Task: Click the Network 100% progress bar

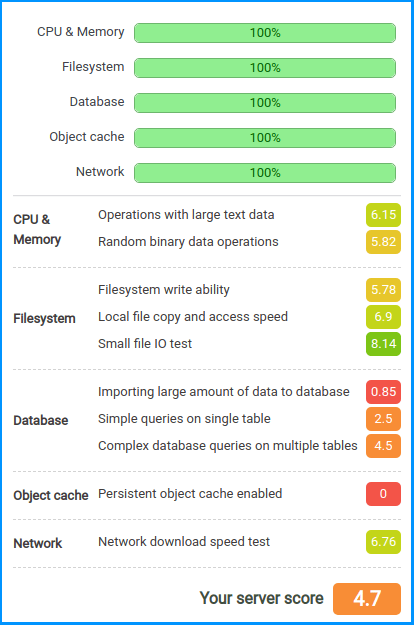Action: coord(265,173)
